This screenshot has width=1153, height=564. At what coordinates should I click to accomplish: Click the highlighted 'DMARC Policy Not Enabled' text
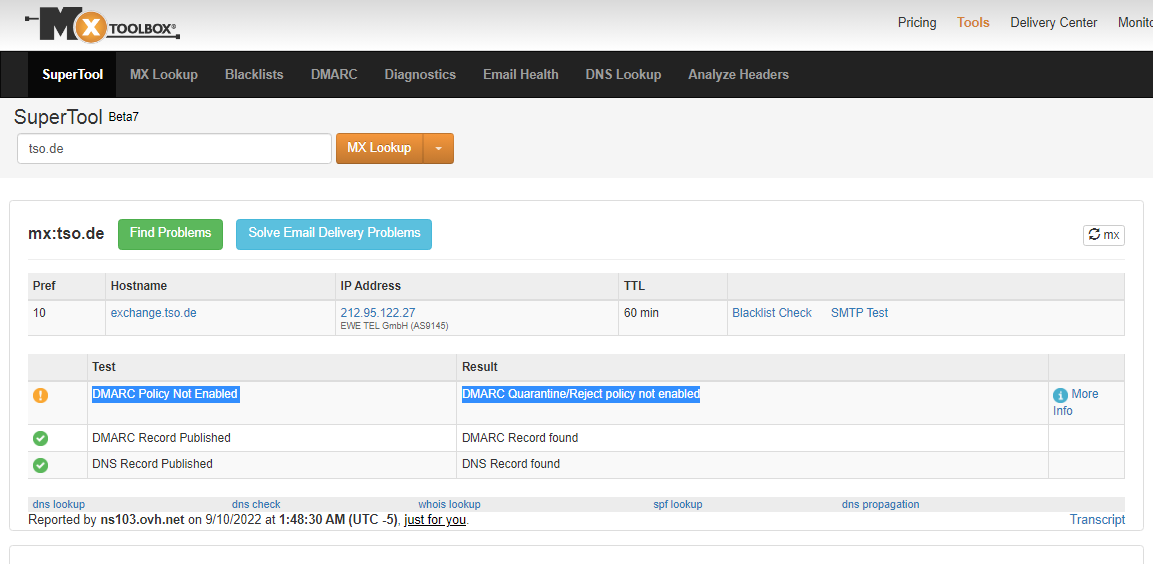166,394
